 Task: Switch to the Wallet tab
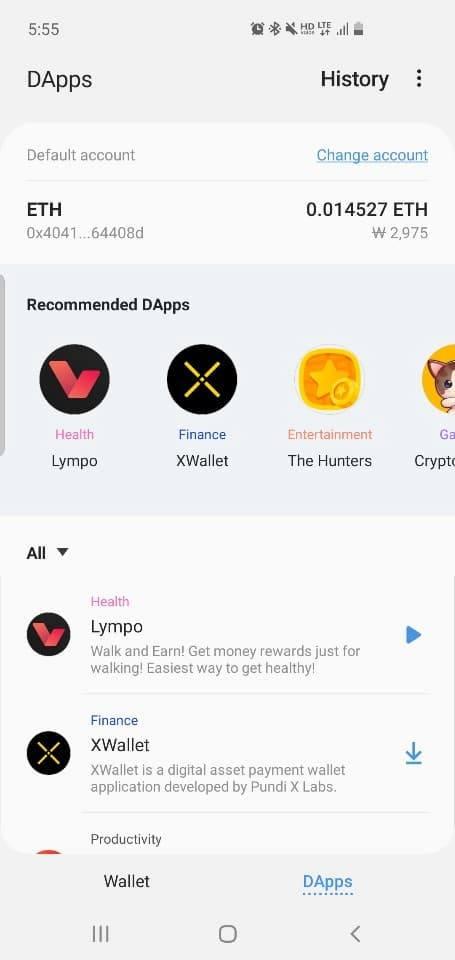tap(127, 881)
